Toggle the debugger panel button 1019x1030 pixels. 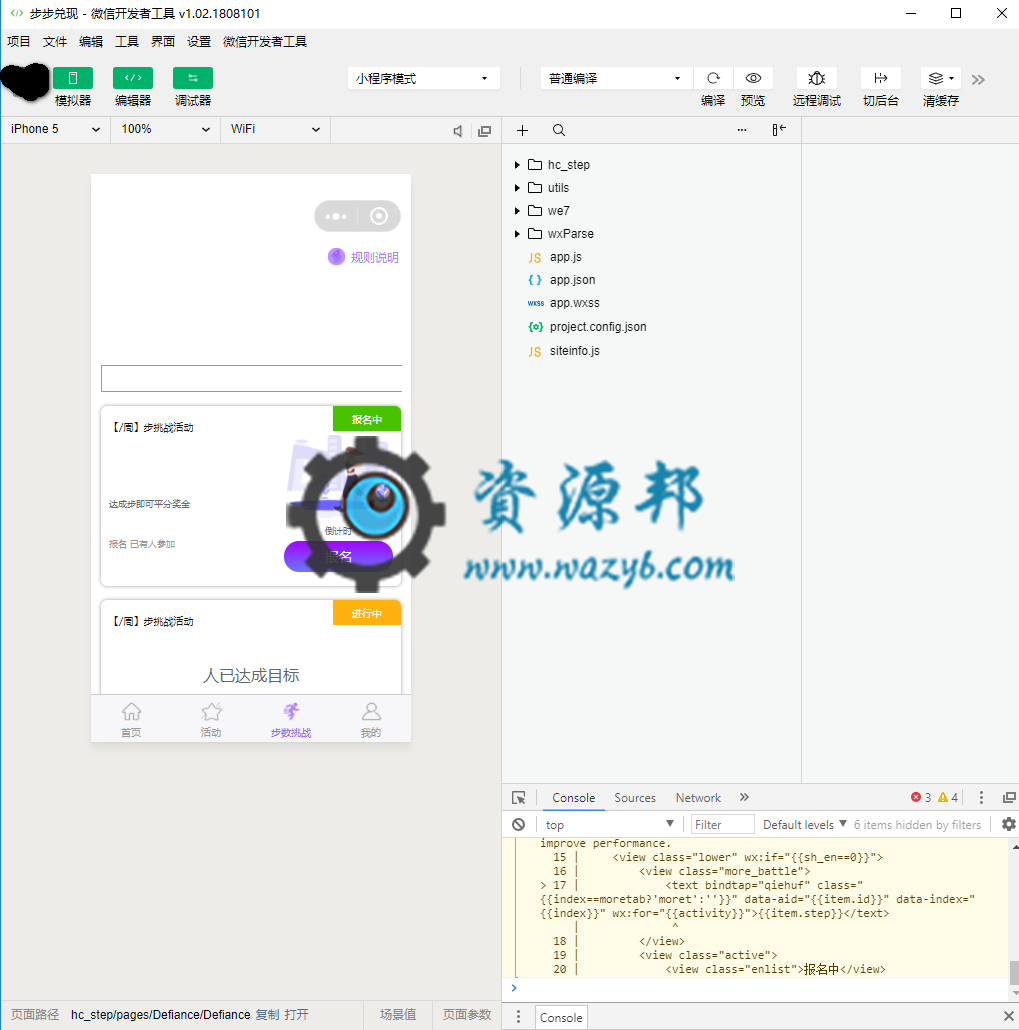point(192,78)
